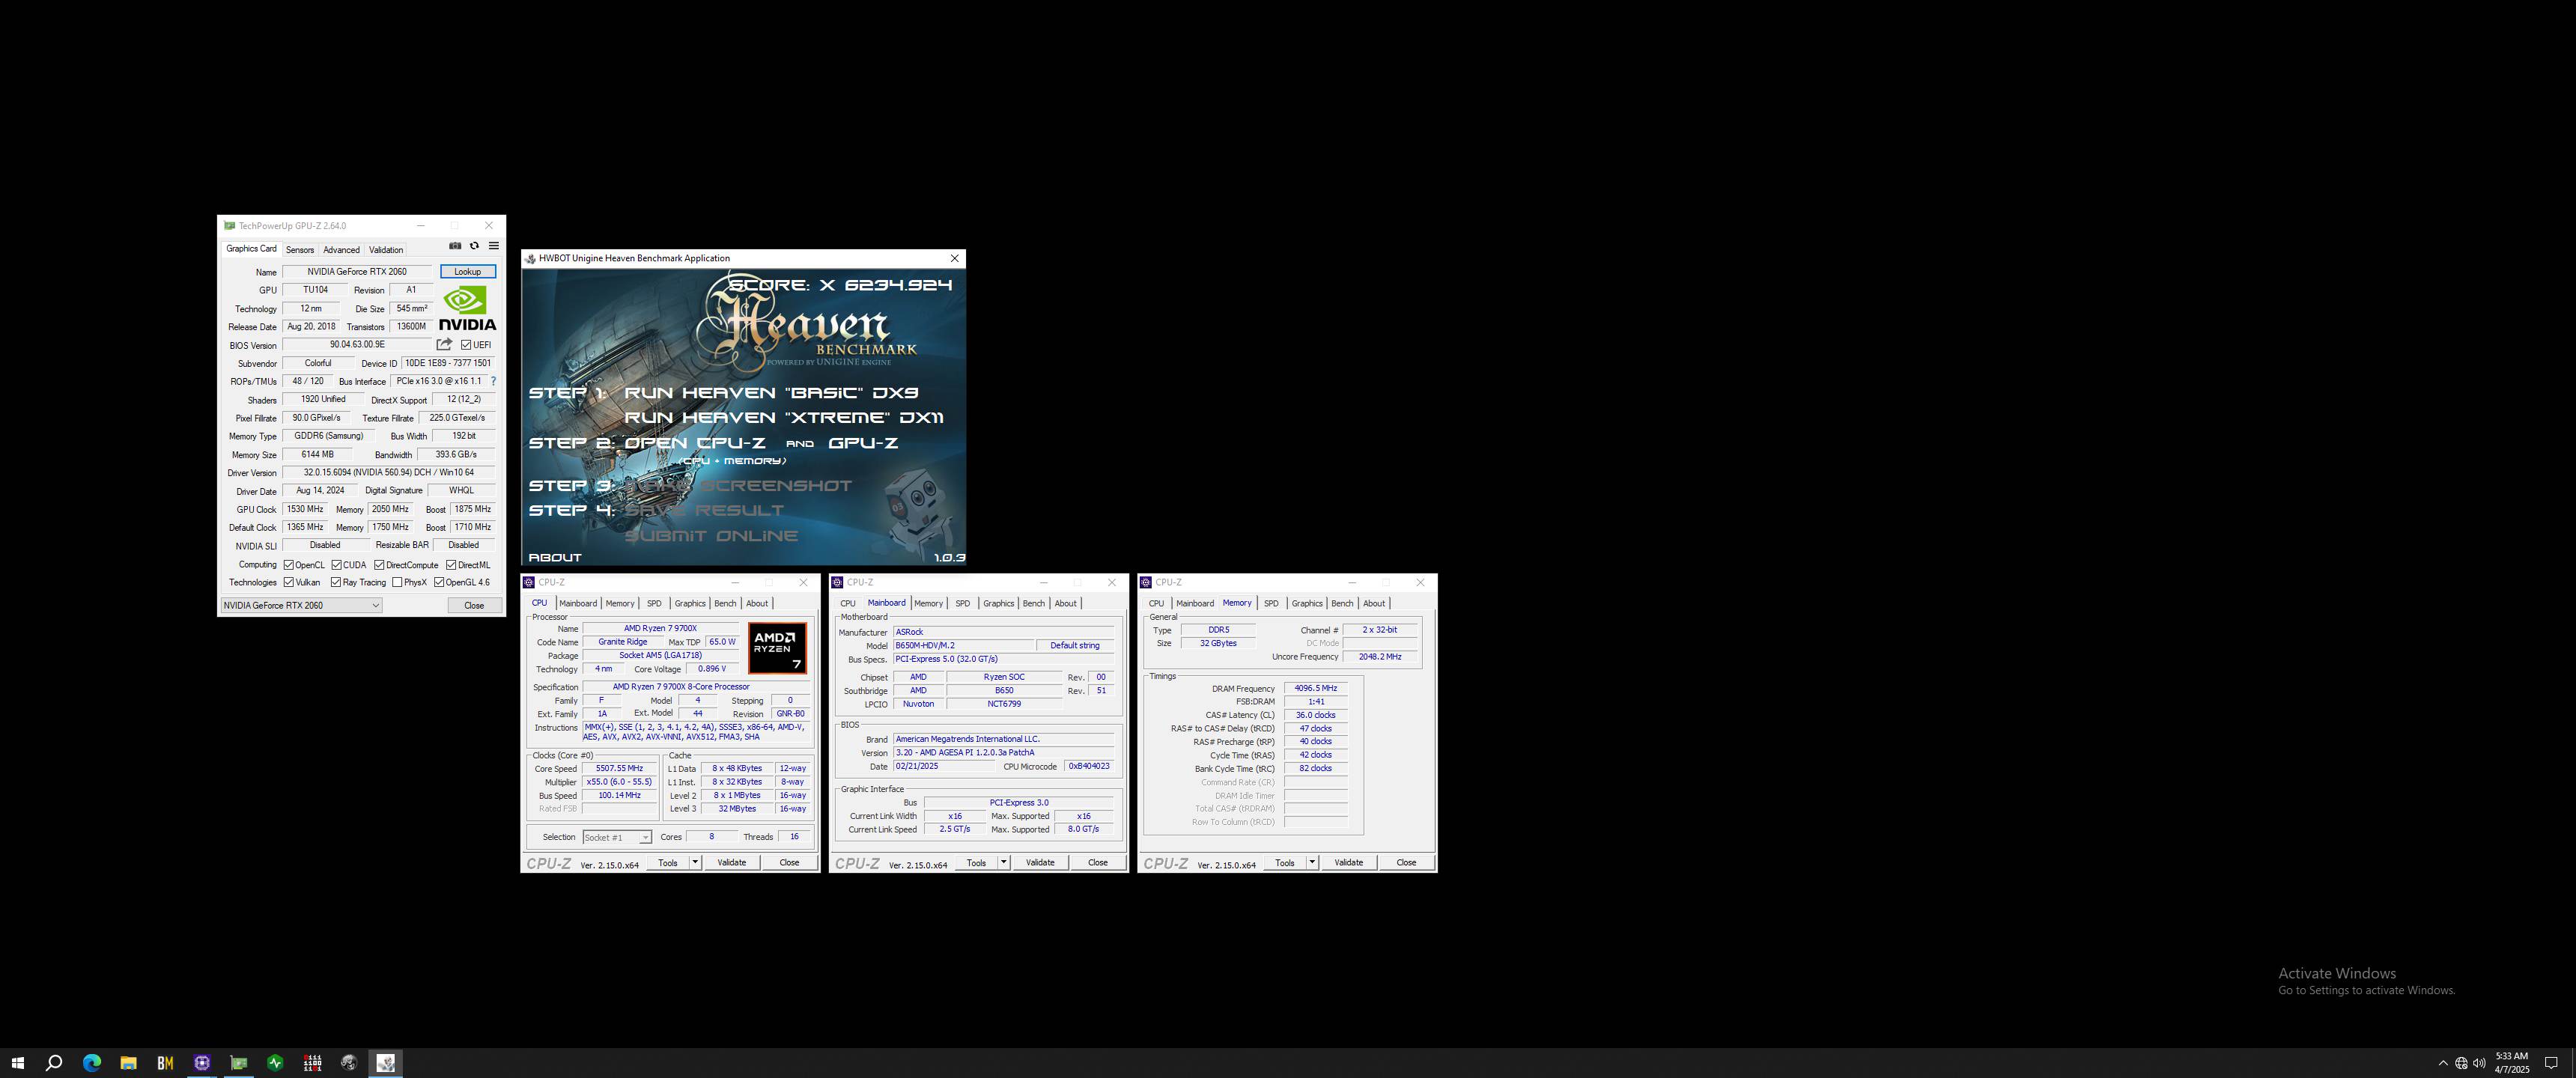Click Open CPU-Z link in Heaven step 2
This screenshot has height=1078, width=2576.
point(695,443)
